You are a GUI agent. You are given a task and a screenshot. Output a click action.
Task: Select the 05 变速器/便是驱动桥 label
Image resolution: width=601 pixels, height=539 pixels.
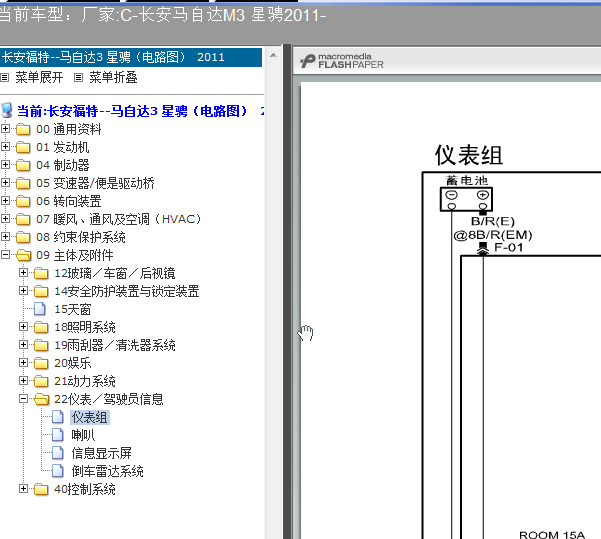(x=95, y=183)
